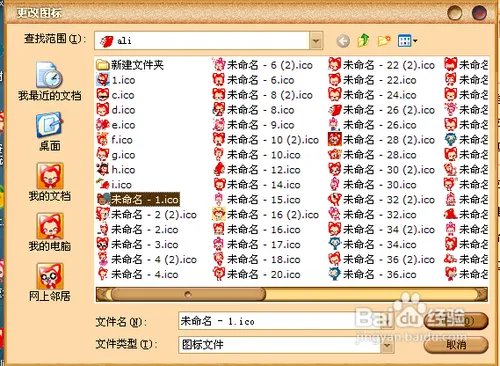This screenshot has height=366, width=500.
Task: Select file 未命名 - 2 (2).ico
Action: pyautogui.click(x=146, y=214)
